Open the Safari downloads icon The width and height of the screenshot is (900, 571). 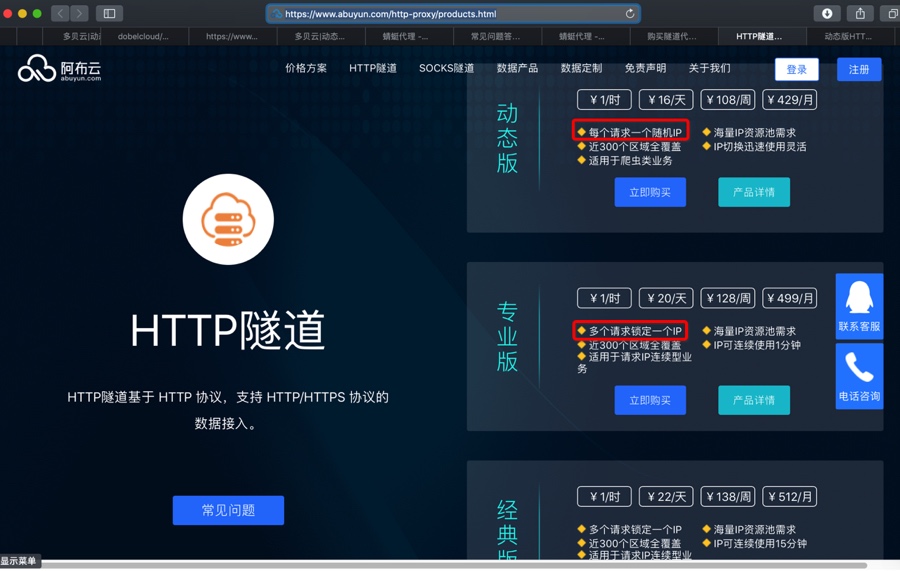click(x=827, y=13)
